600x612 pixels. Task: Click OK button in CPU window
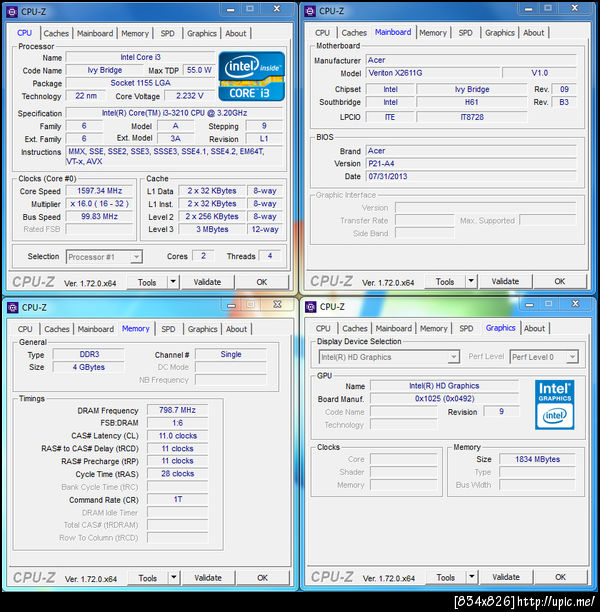[262, 282]
